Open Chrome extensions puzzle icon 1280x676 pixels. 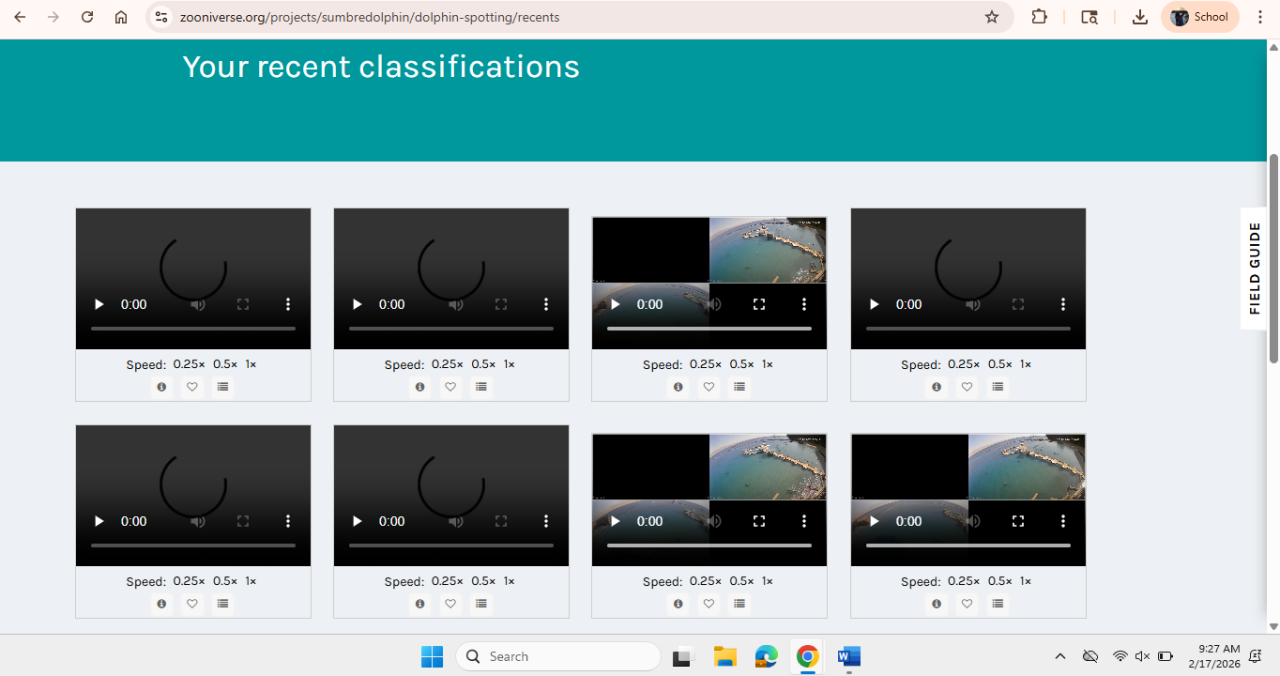coord(1039,17)
